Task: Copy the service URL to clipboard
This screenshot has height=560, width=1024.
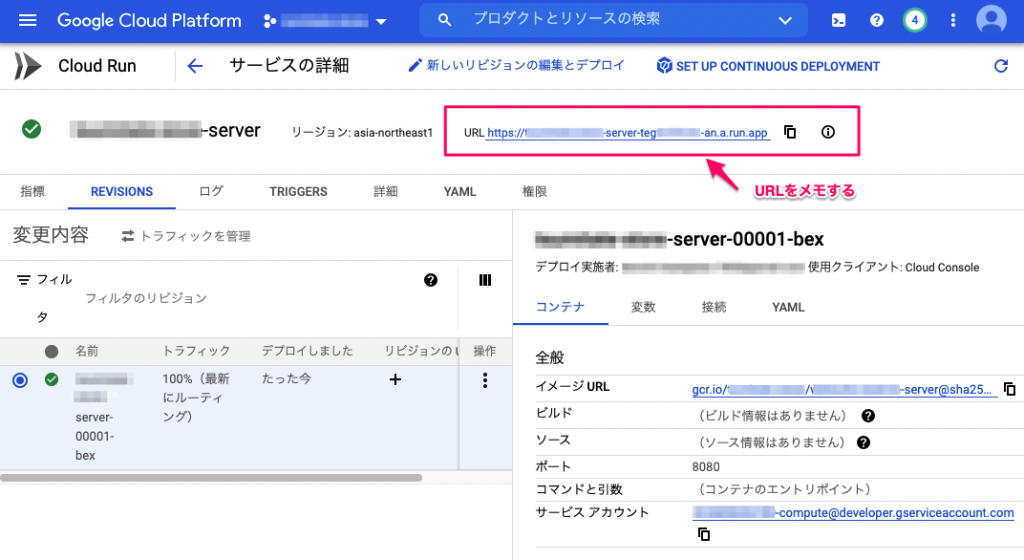Action: click(x=790, y=132)
